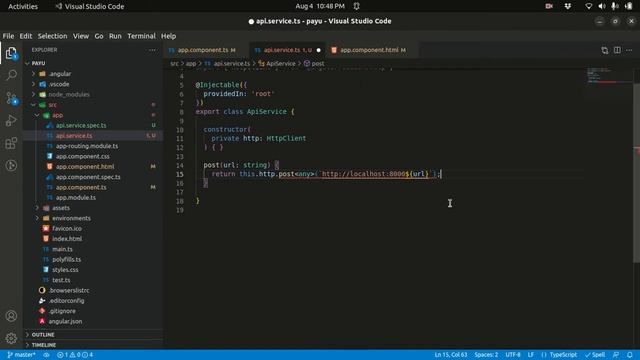Image resolution: width=640 pixels, height=360 pixels.
Task: Click the errors and warnings status indicator
Action: (75, 355)
